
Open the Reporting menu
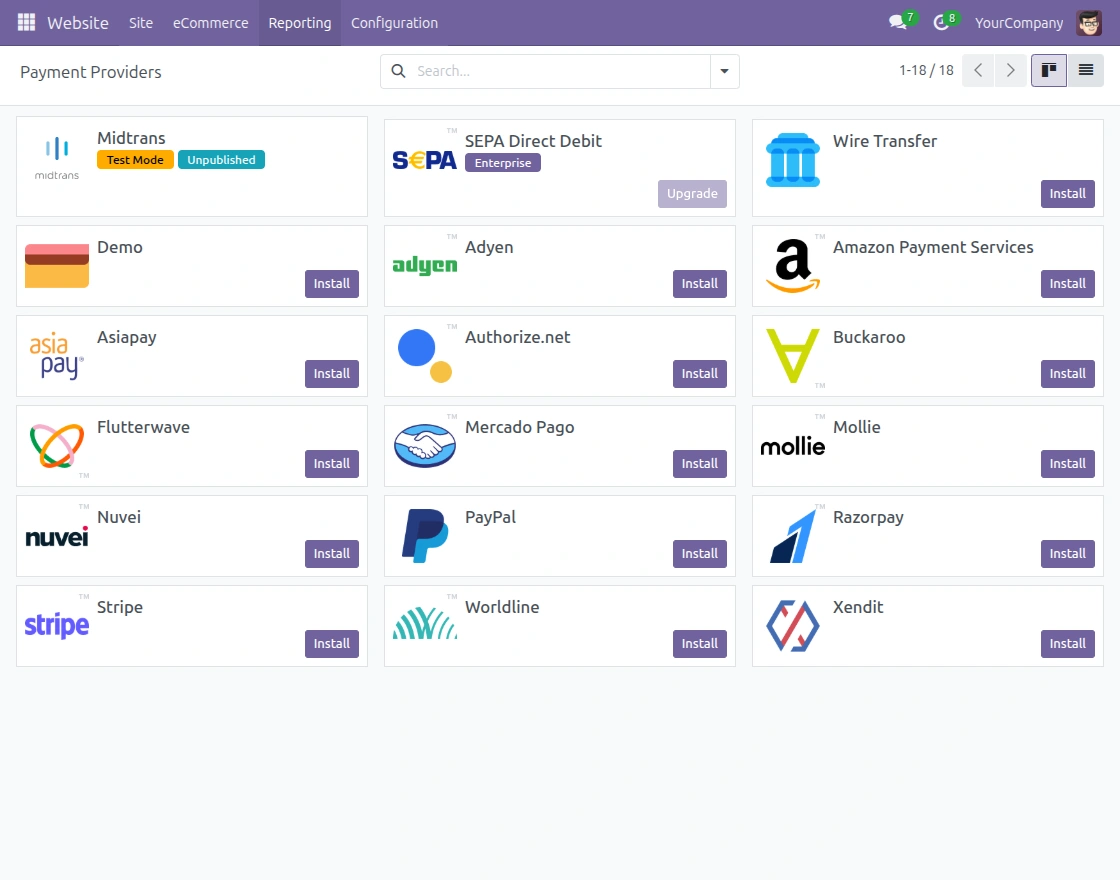click(300, 23)
